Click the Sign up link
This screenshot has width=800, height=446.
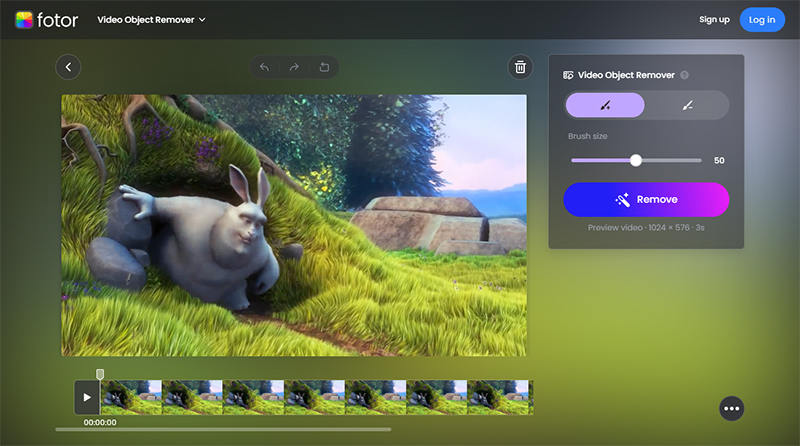coord(714,19)
